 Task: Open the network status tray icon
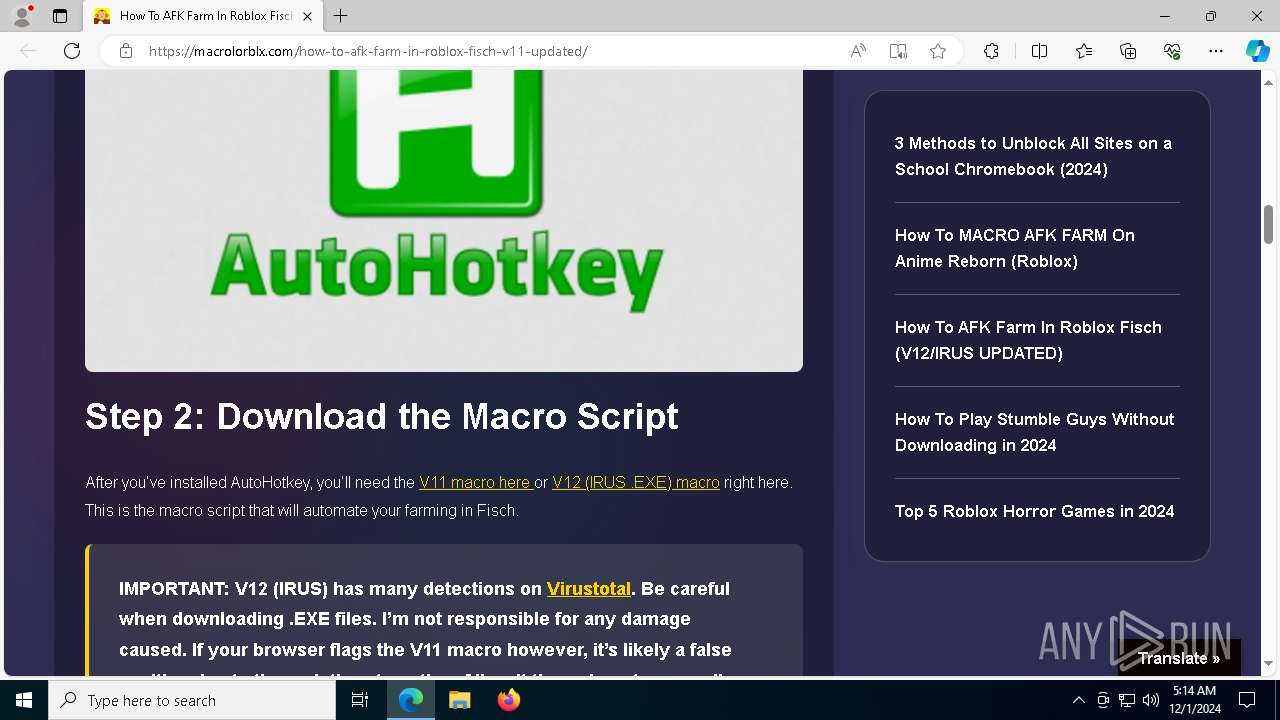tap(1127, 700)
